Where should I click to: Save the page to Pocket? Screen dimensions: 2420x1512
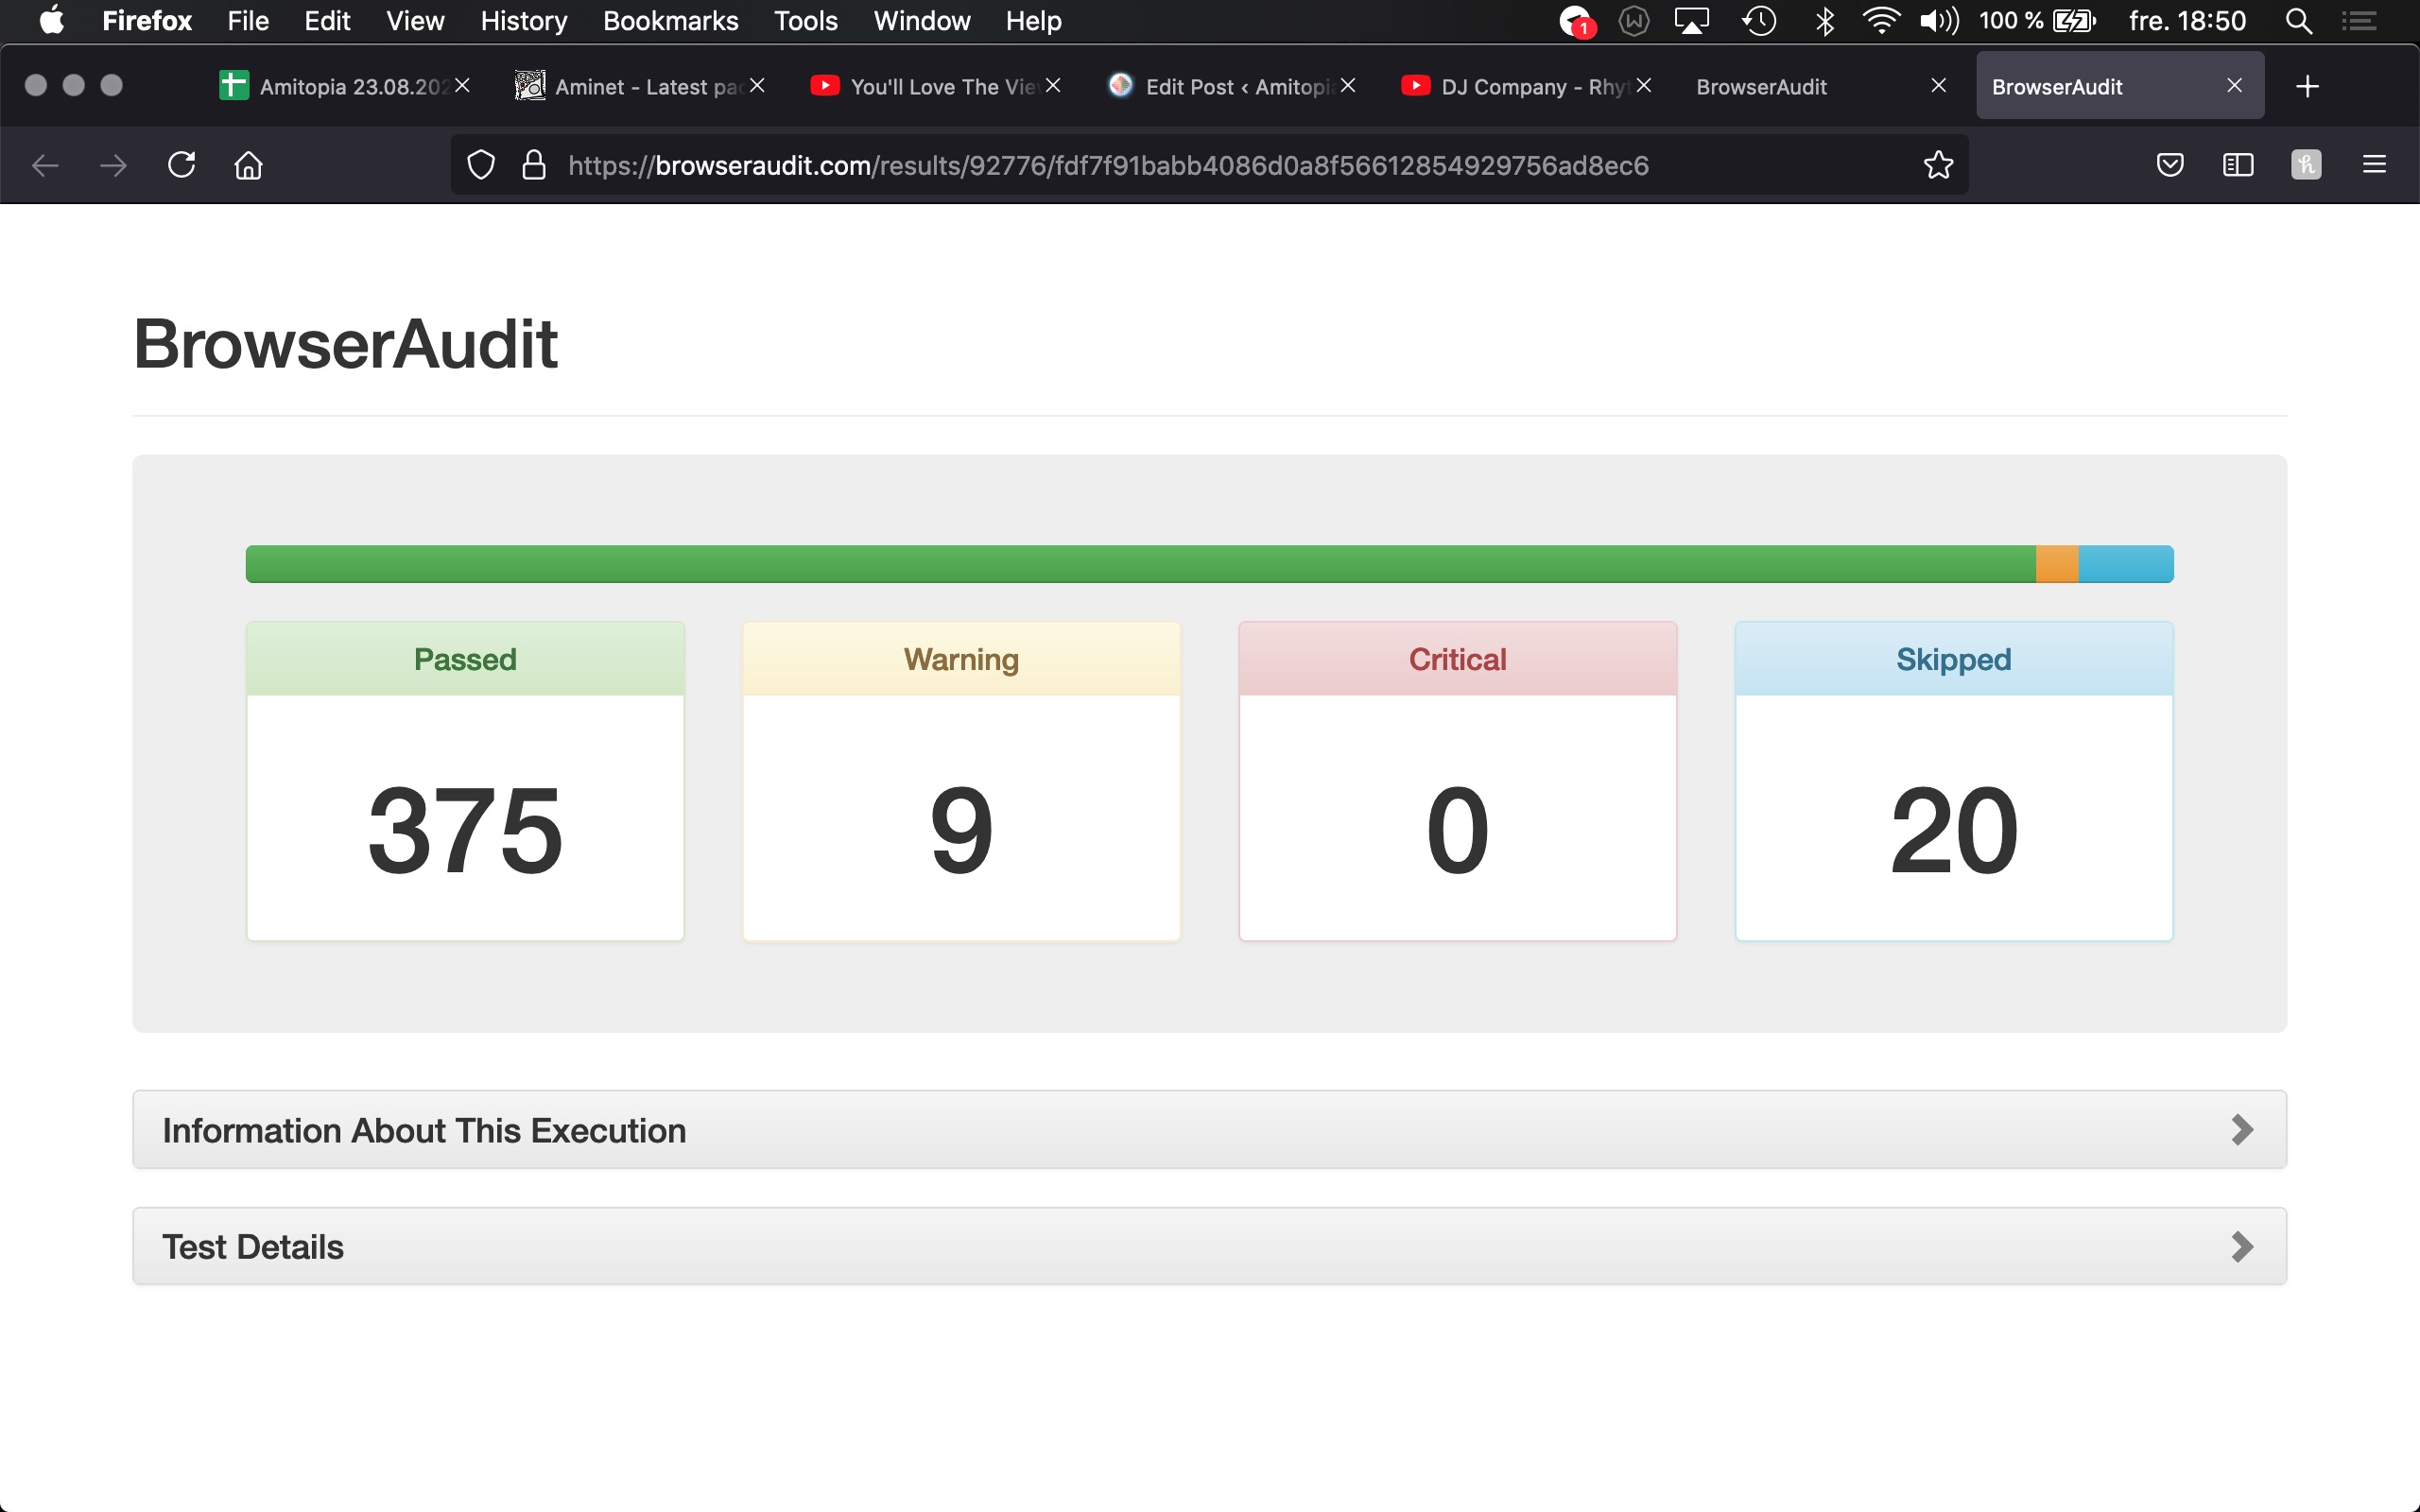2169,165
